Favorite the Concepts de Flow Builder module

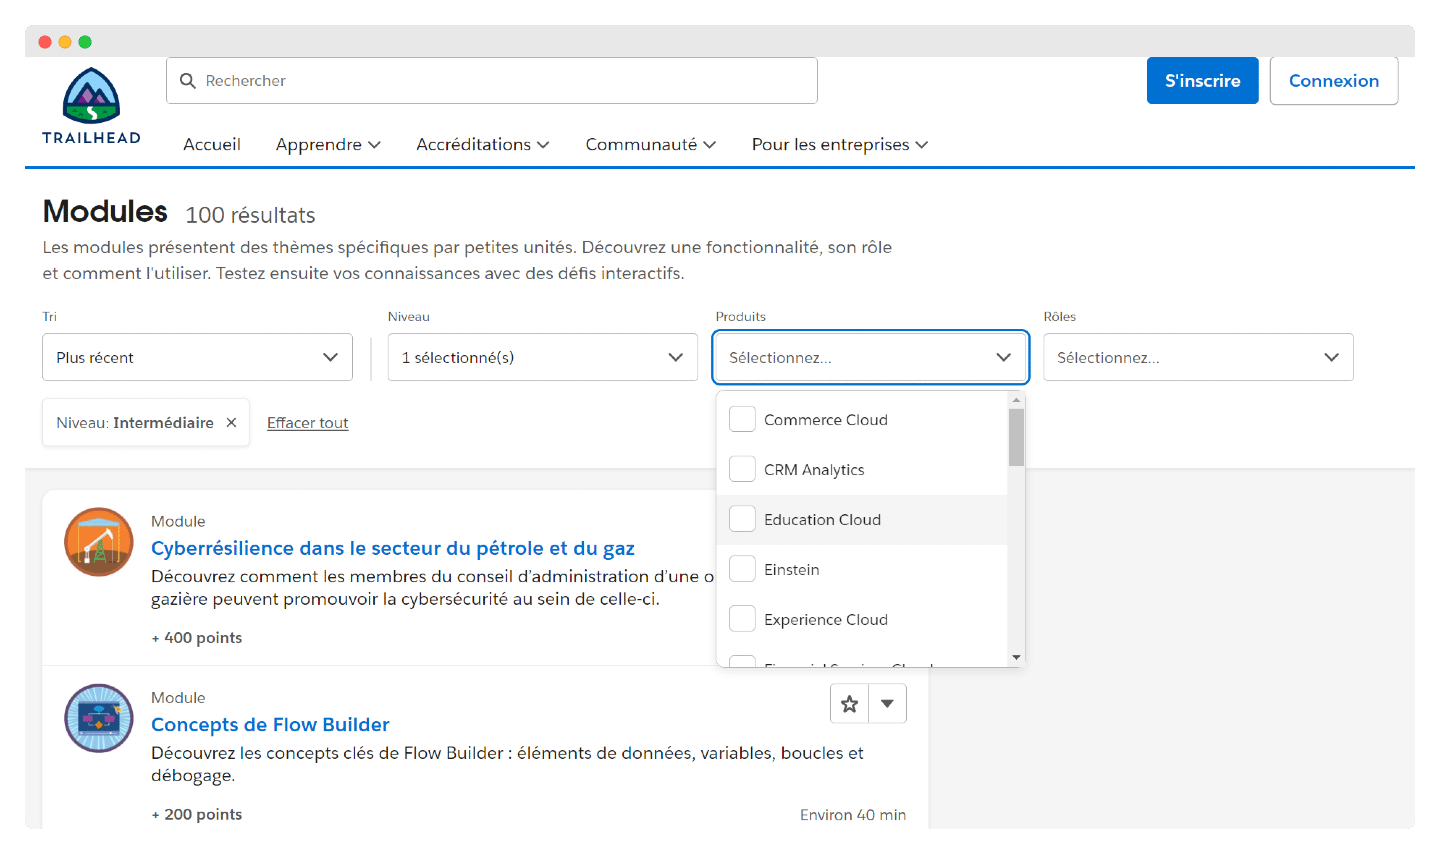(850, 704)
